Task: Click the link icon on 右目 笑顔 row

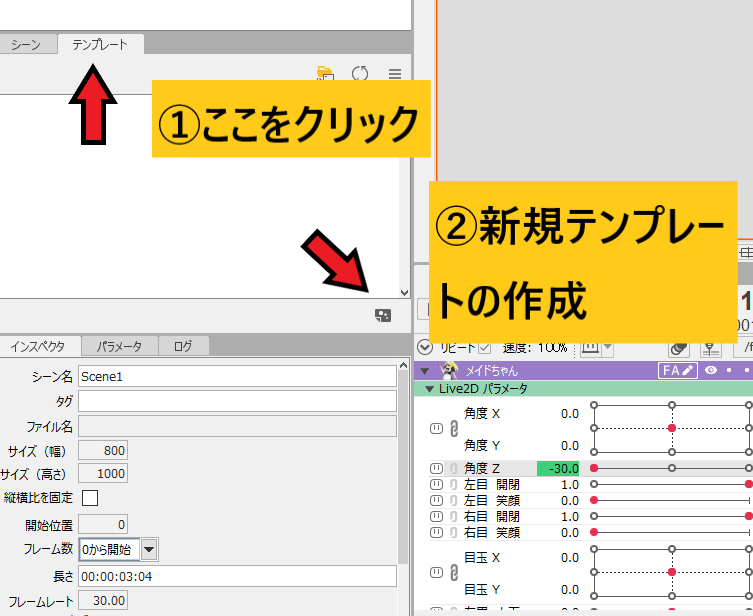Action: tap(453, 532)
